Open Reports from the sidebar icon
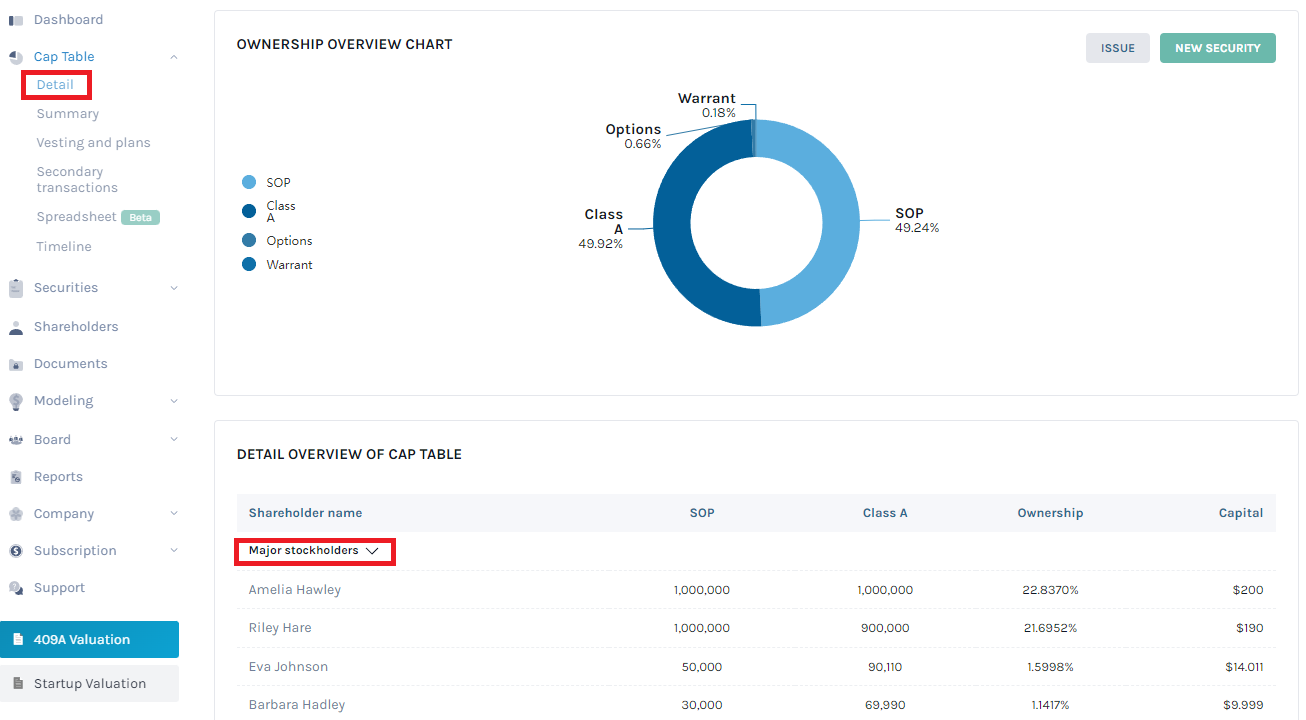The height and width of the screenshot is (720, 1306). click(15, 476)
